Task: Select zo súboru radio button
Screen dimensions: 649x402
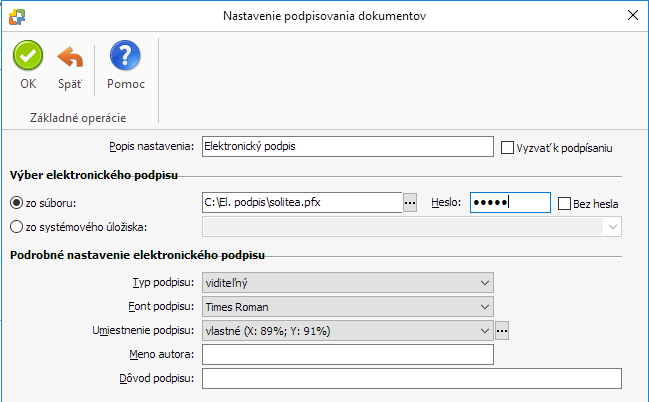Action: click(x=16, y=203)
